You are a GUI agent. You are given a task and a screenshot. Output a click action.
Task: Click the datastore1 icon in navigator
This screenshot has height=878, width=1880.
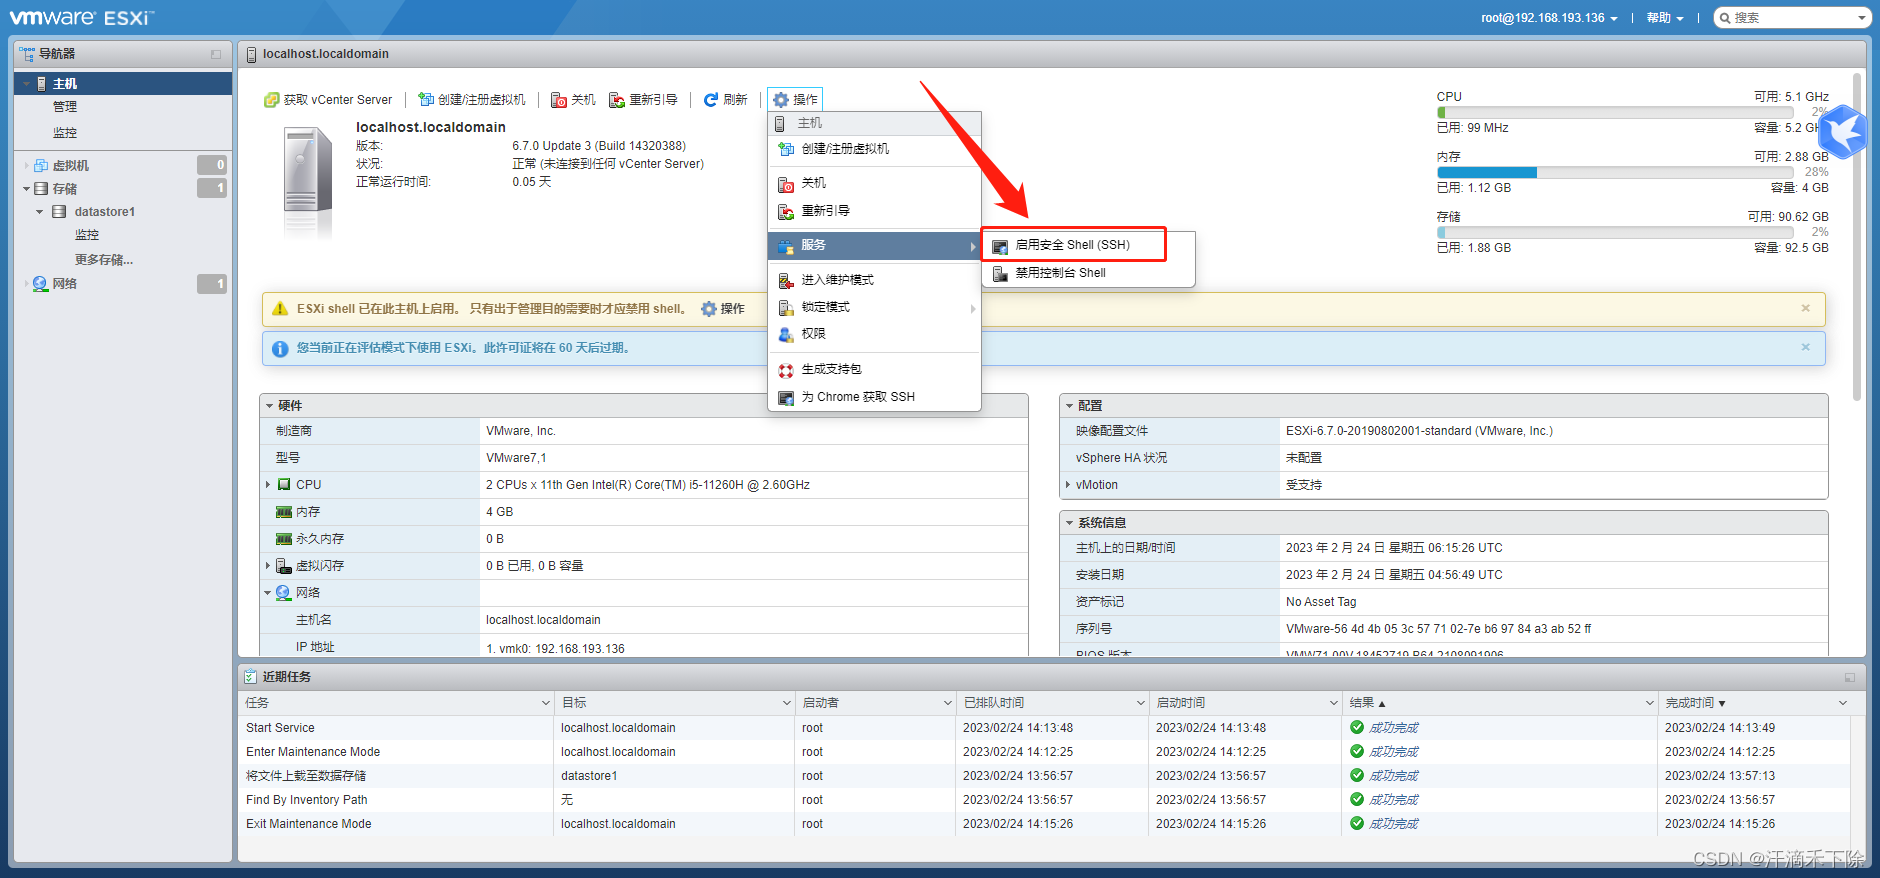59,212
